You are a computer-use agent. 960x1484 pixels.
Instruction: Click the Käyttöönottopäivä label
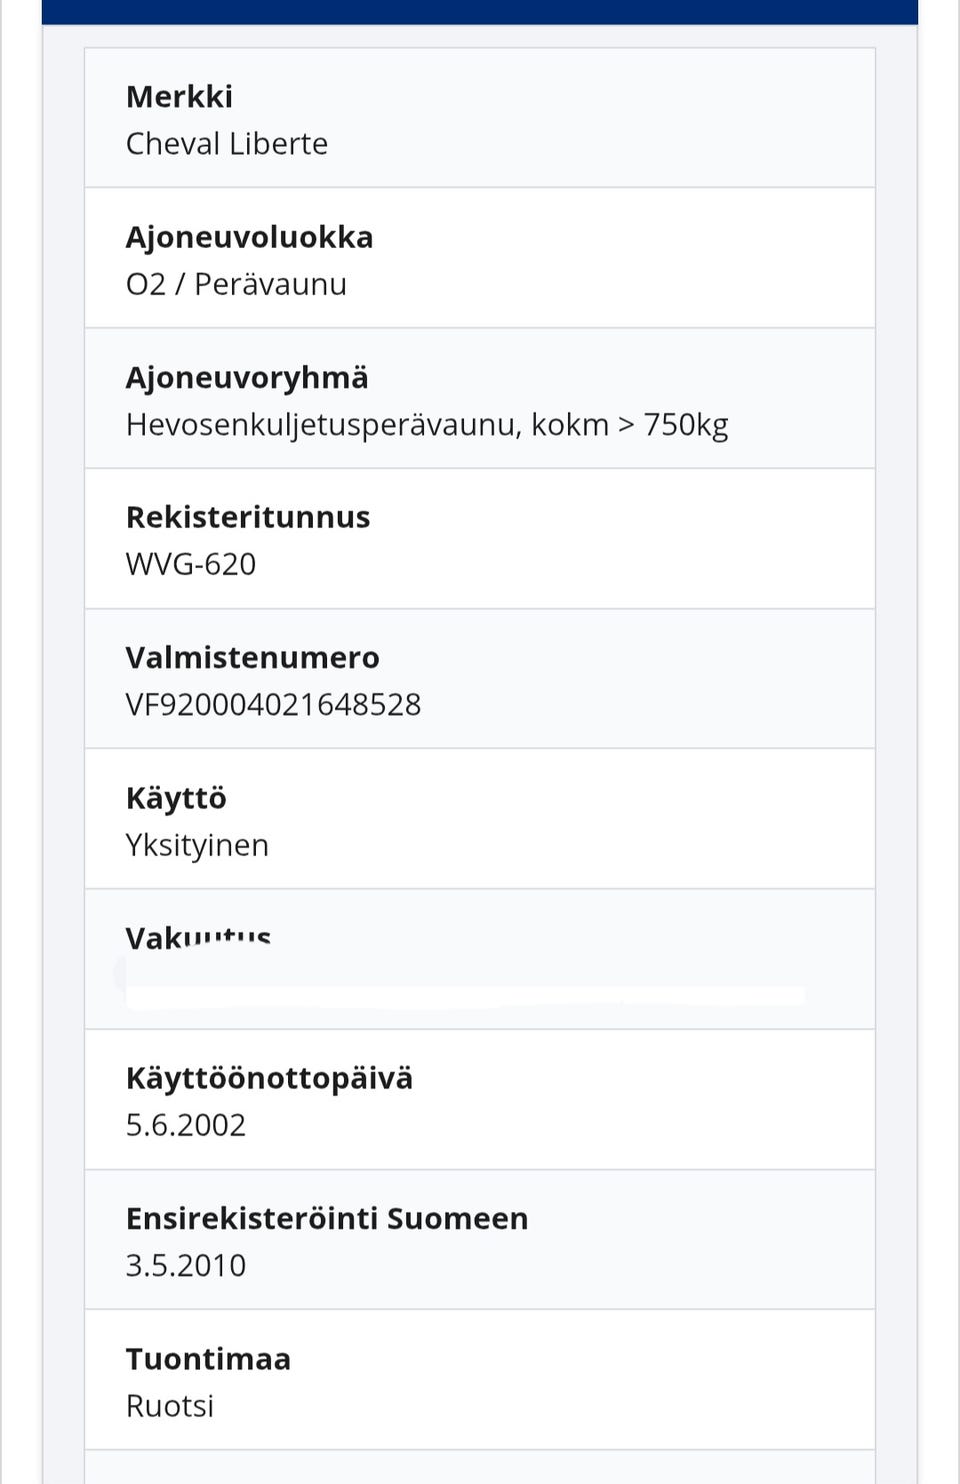269,1078
